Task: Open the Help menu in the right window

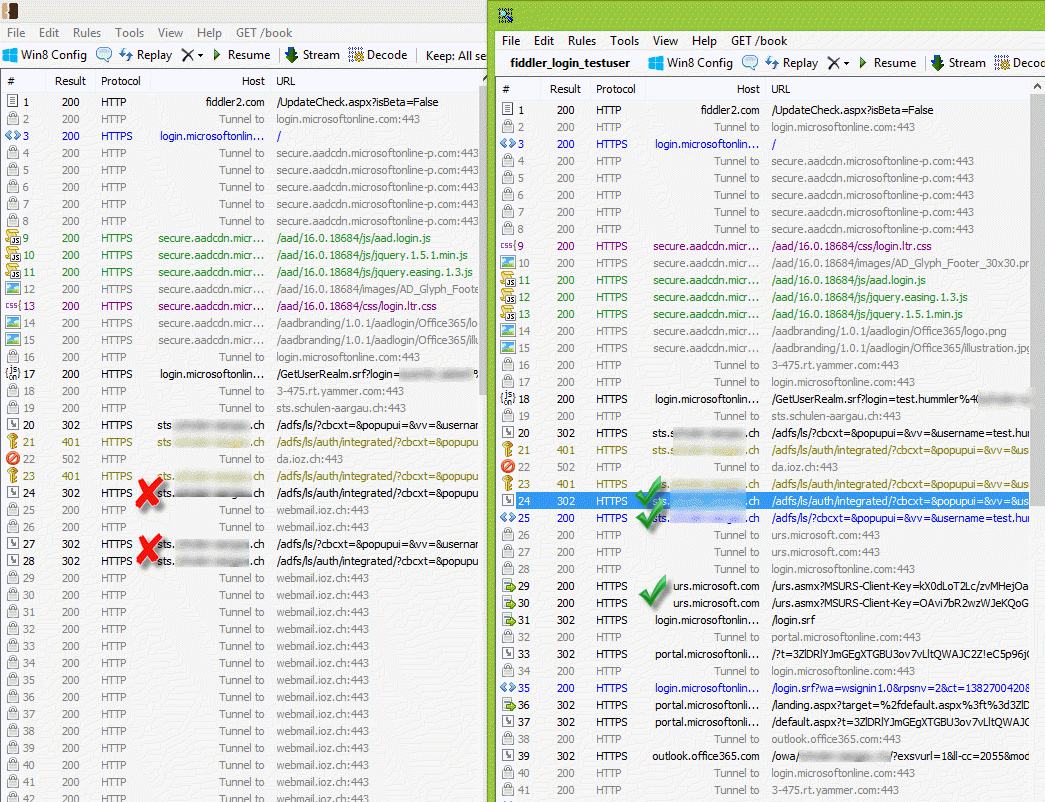Action: (x=704, y=41)
